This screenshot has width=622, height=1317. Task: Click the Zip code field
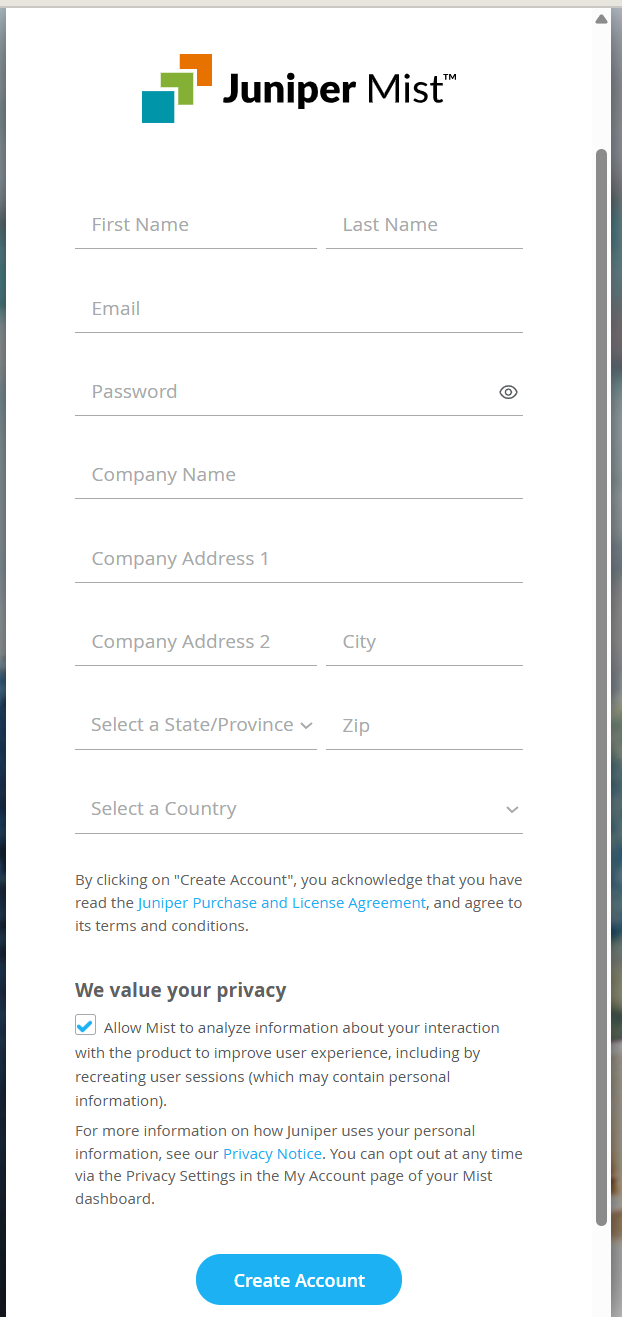pos(424,726)
